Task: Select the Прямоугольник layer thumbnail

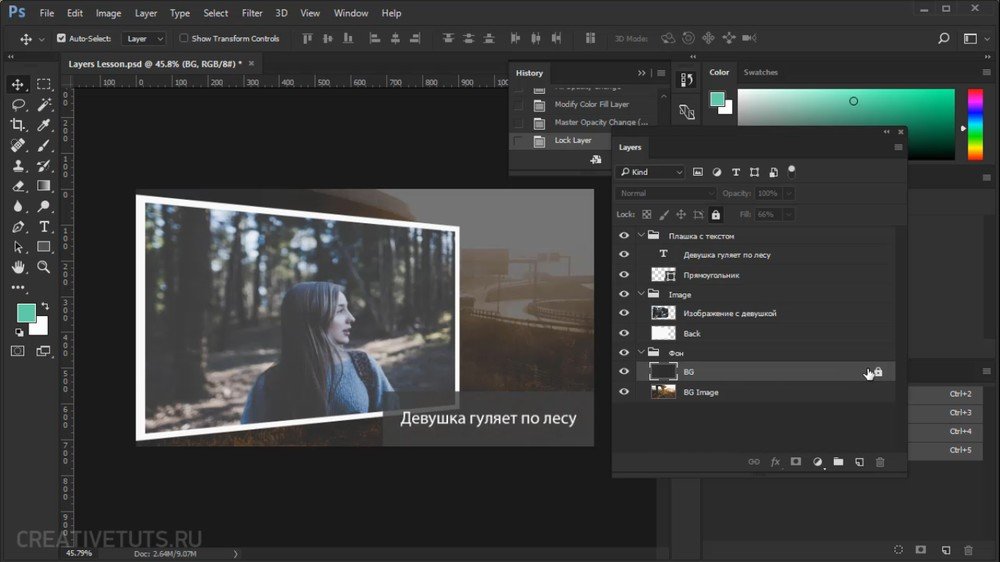Action: pyautogui.click(x=663, y=274)
